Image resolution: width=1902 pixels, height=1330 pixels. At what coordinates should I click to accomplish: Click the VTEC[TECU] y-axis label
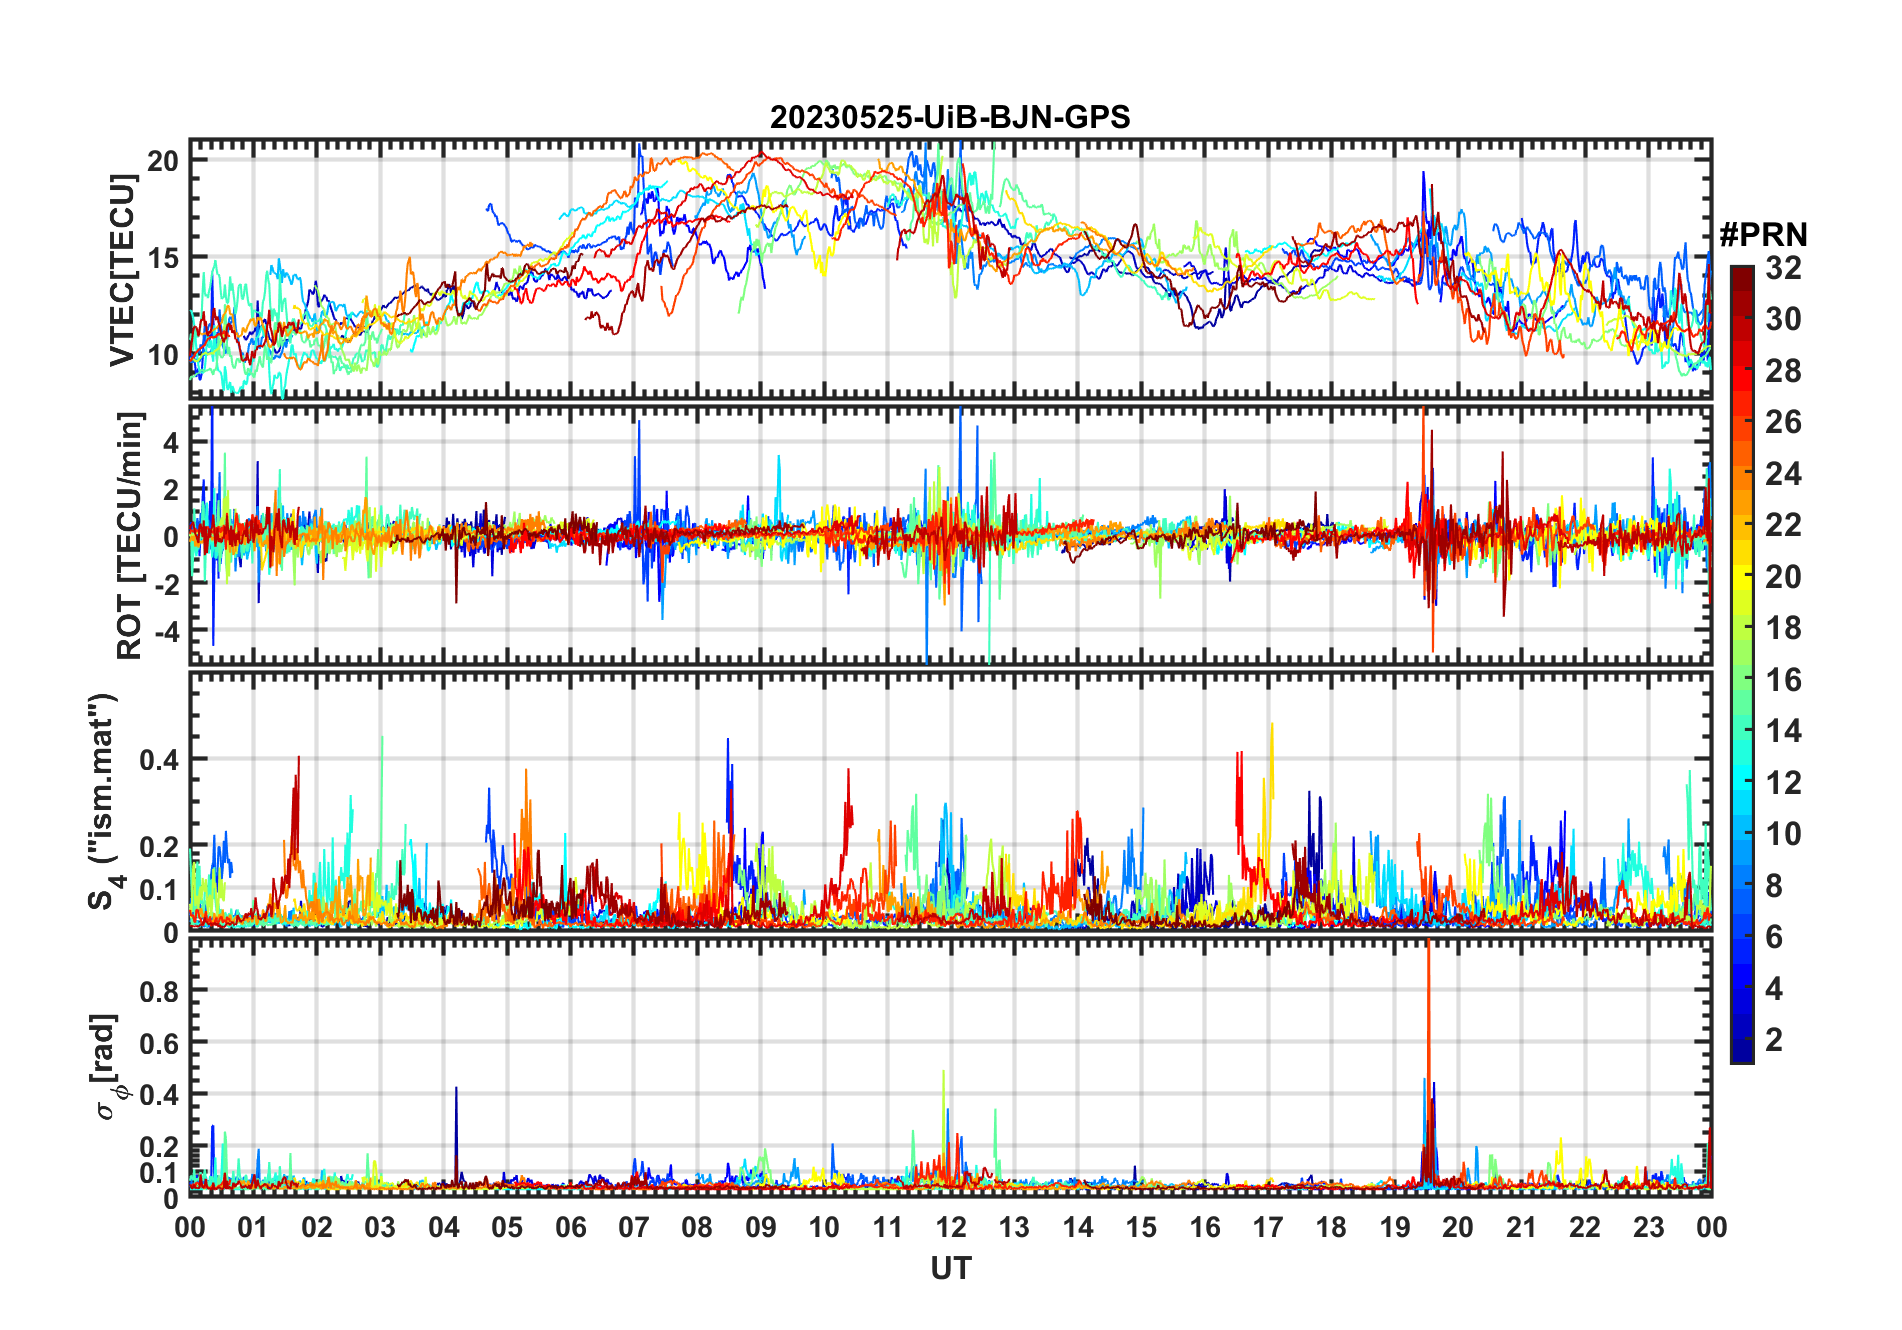click(x=122, y=270)
